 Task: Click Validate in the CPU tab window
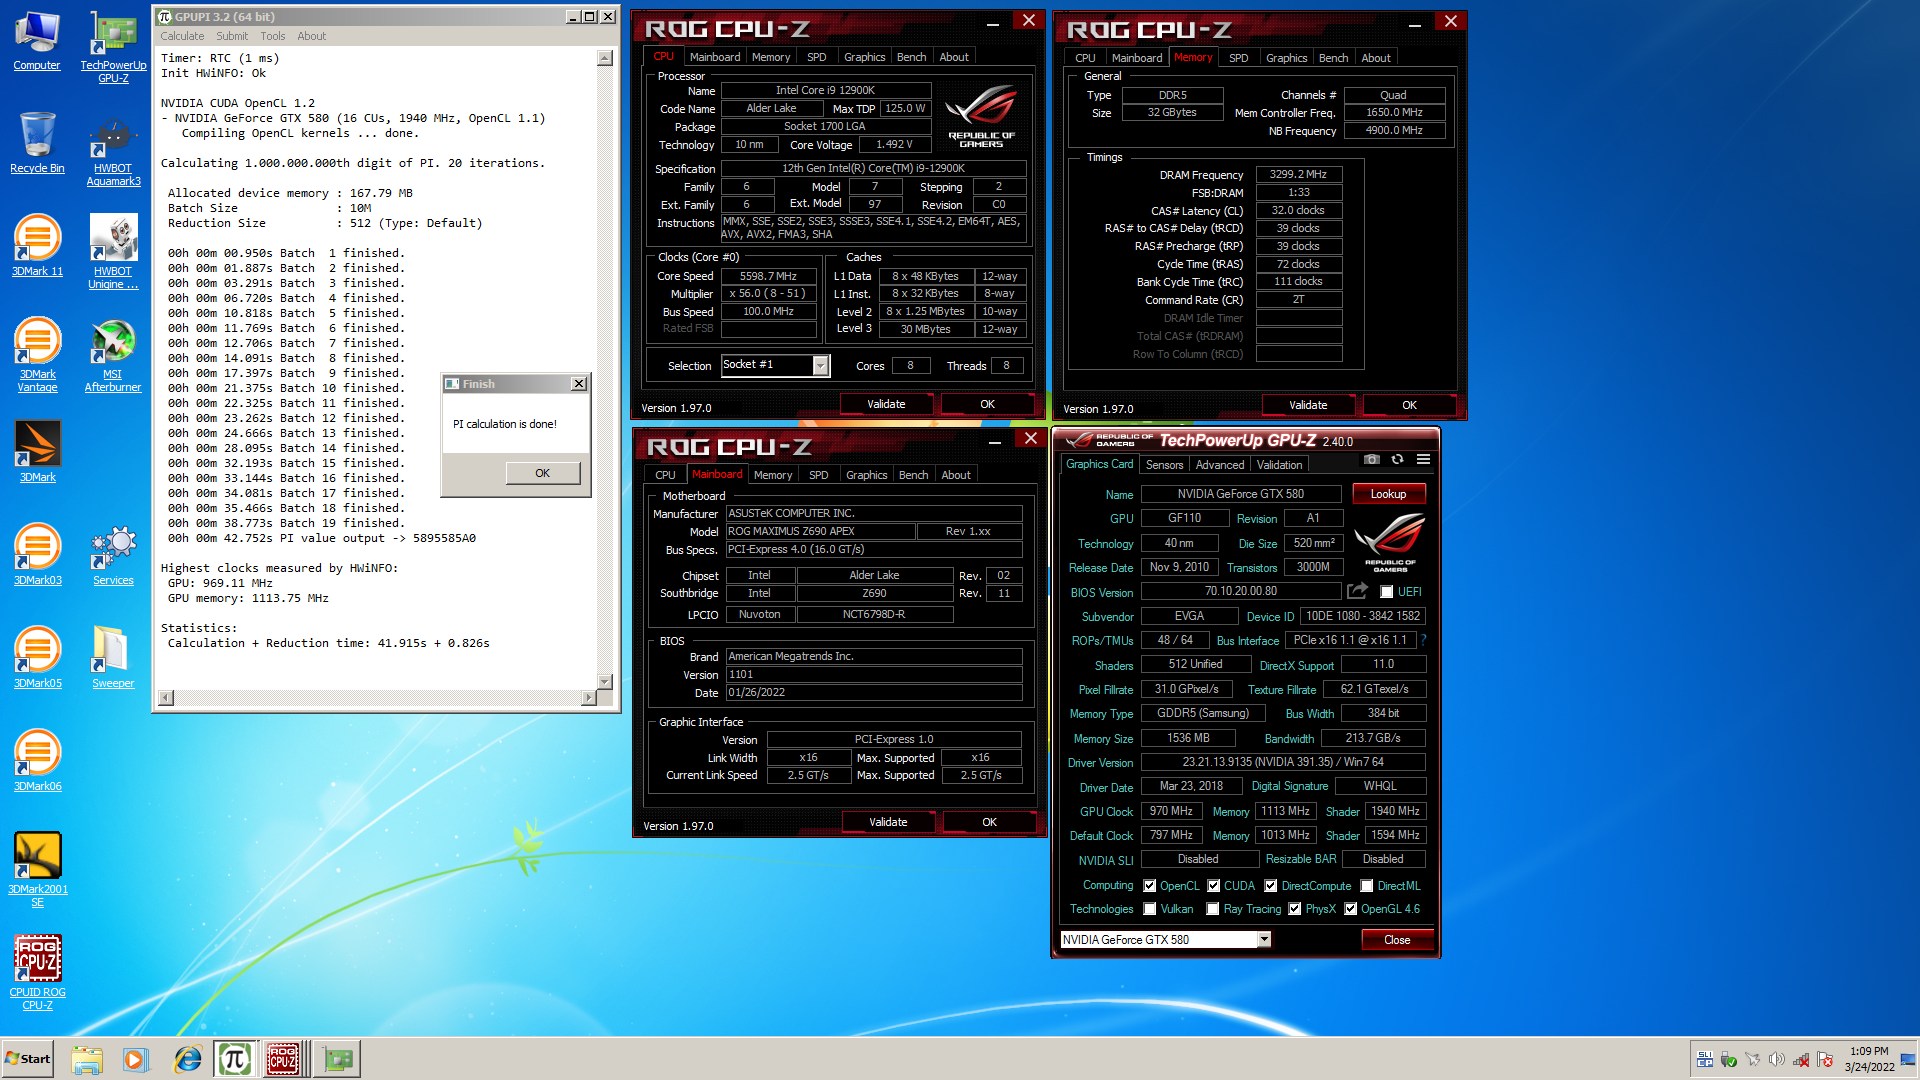click(x=886, y=404)
